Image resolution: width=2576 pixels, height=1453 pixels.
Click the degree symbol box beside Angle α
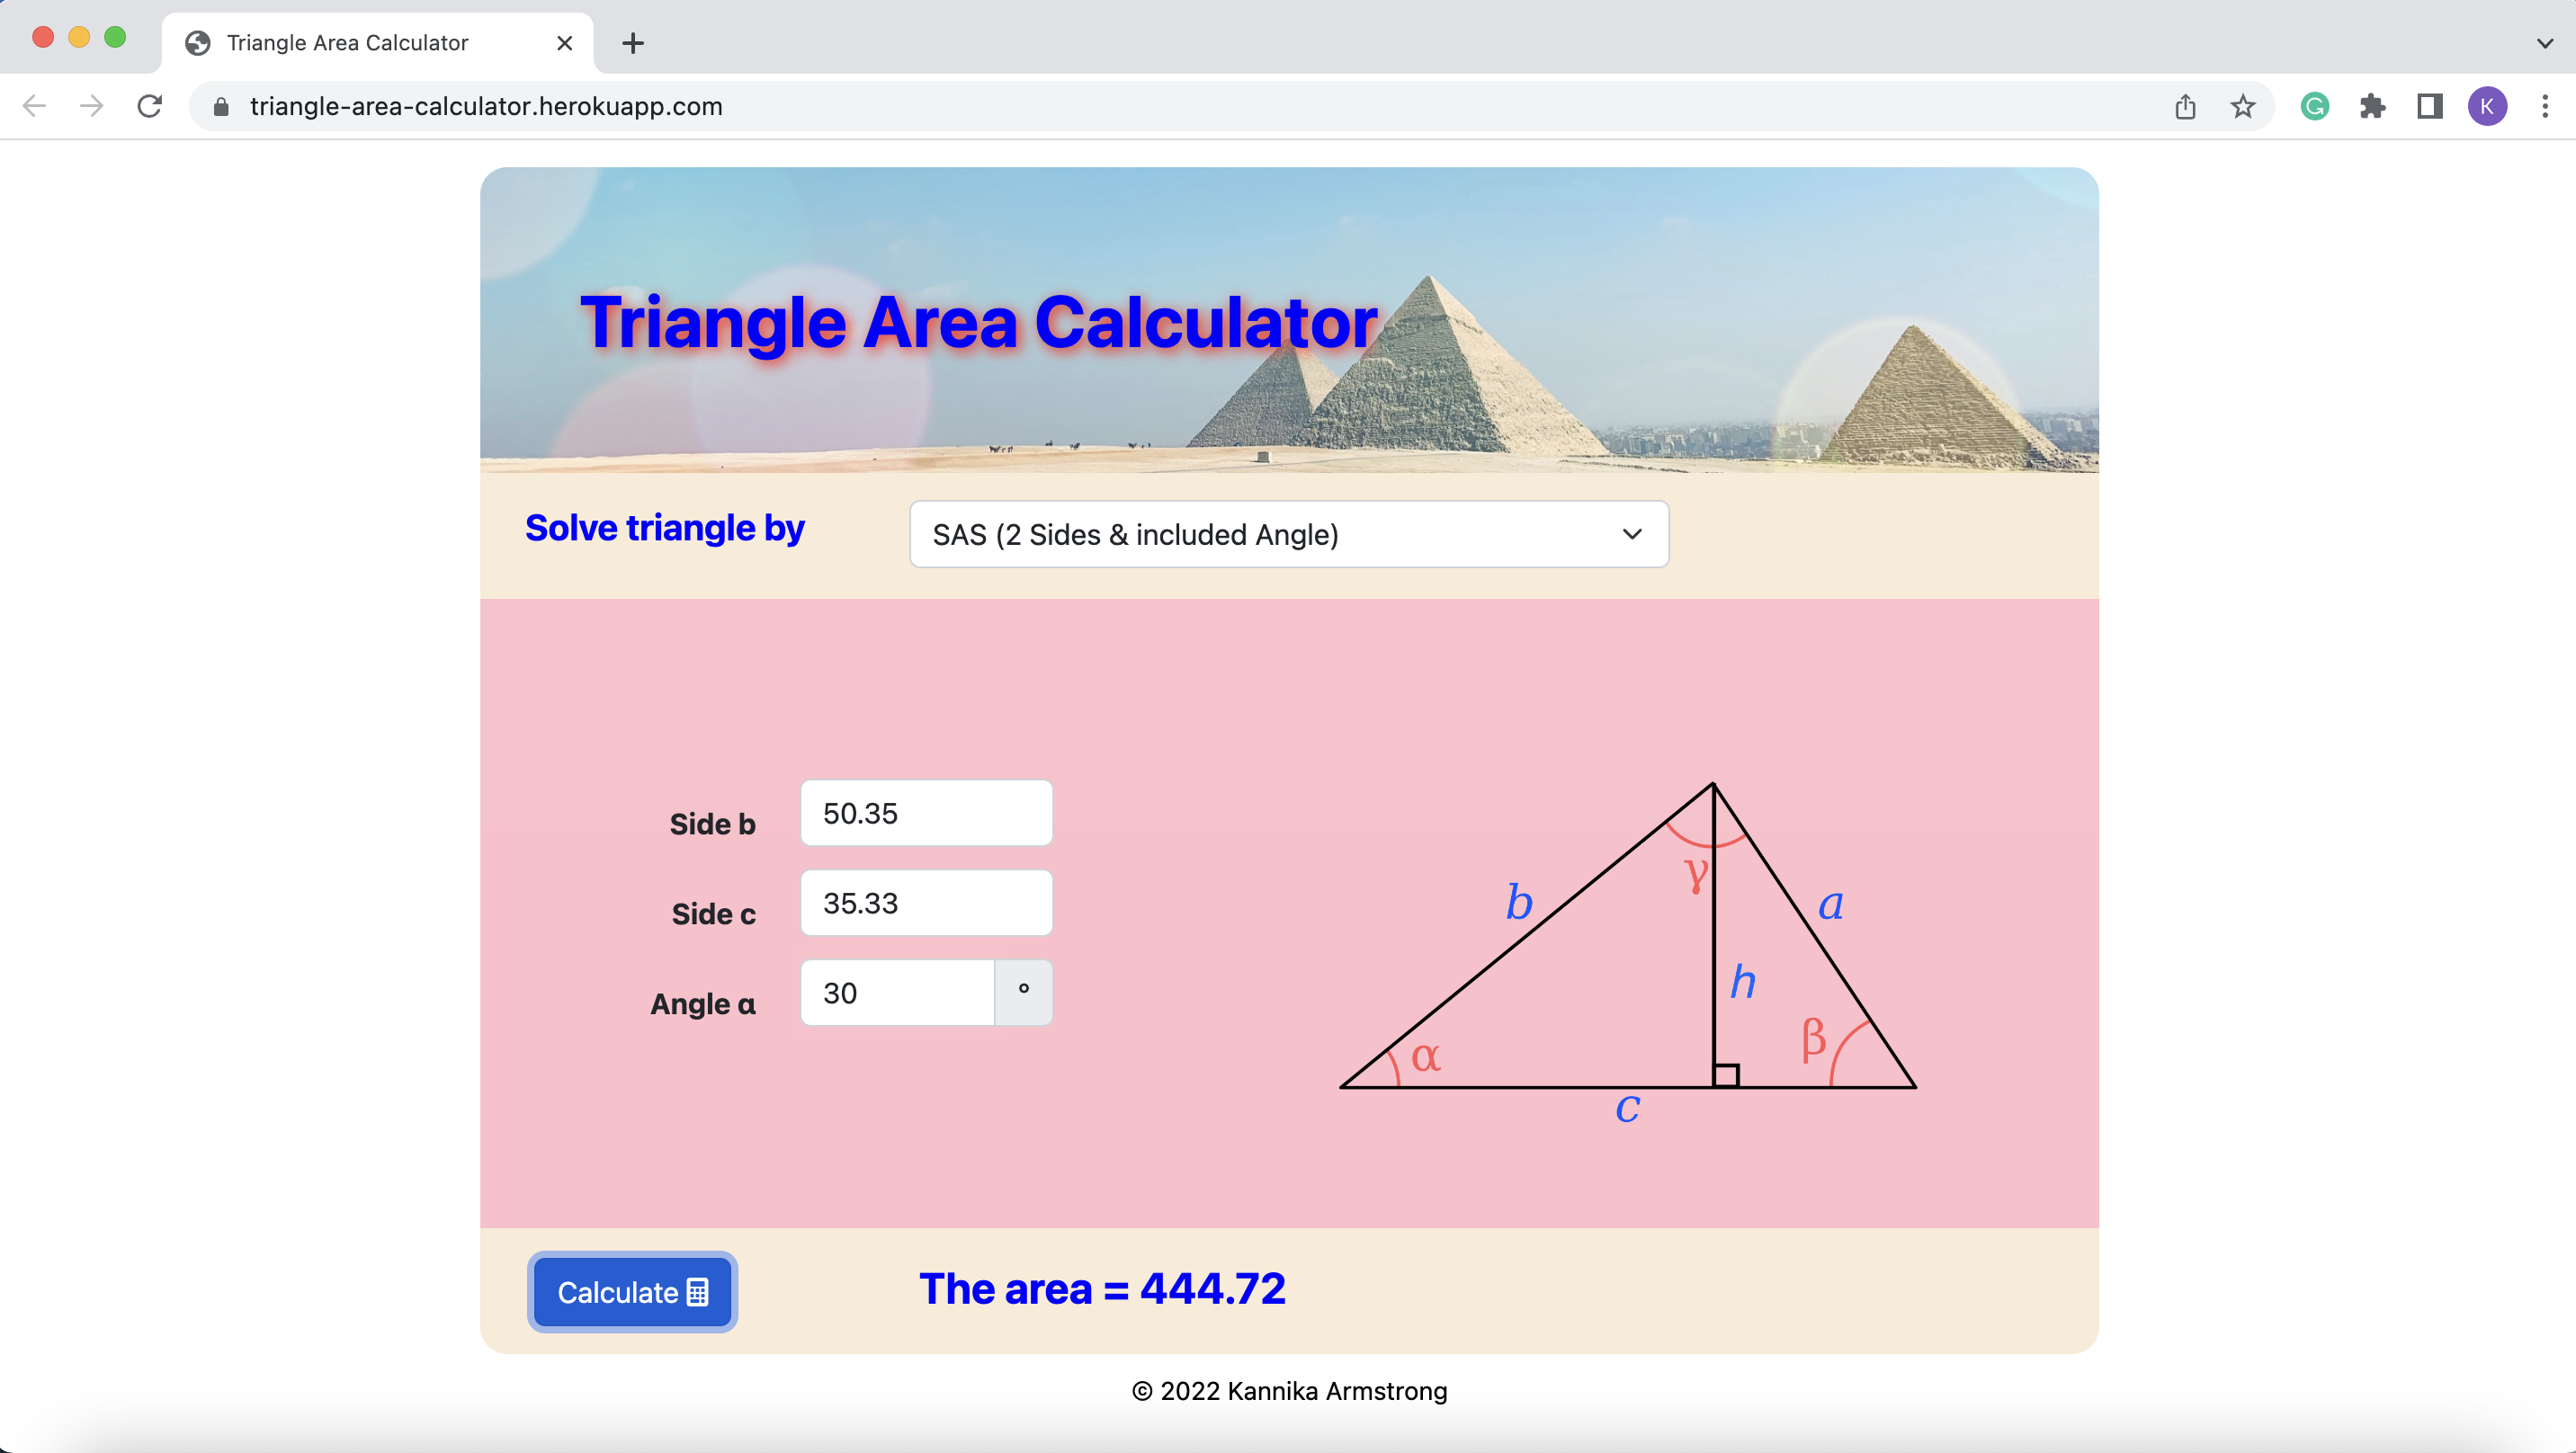[x=1024, y=992]
